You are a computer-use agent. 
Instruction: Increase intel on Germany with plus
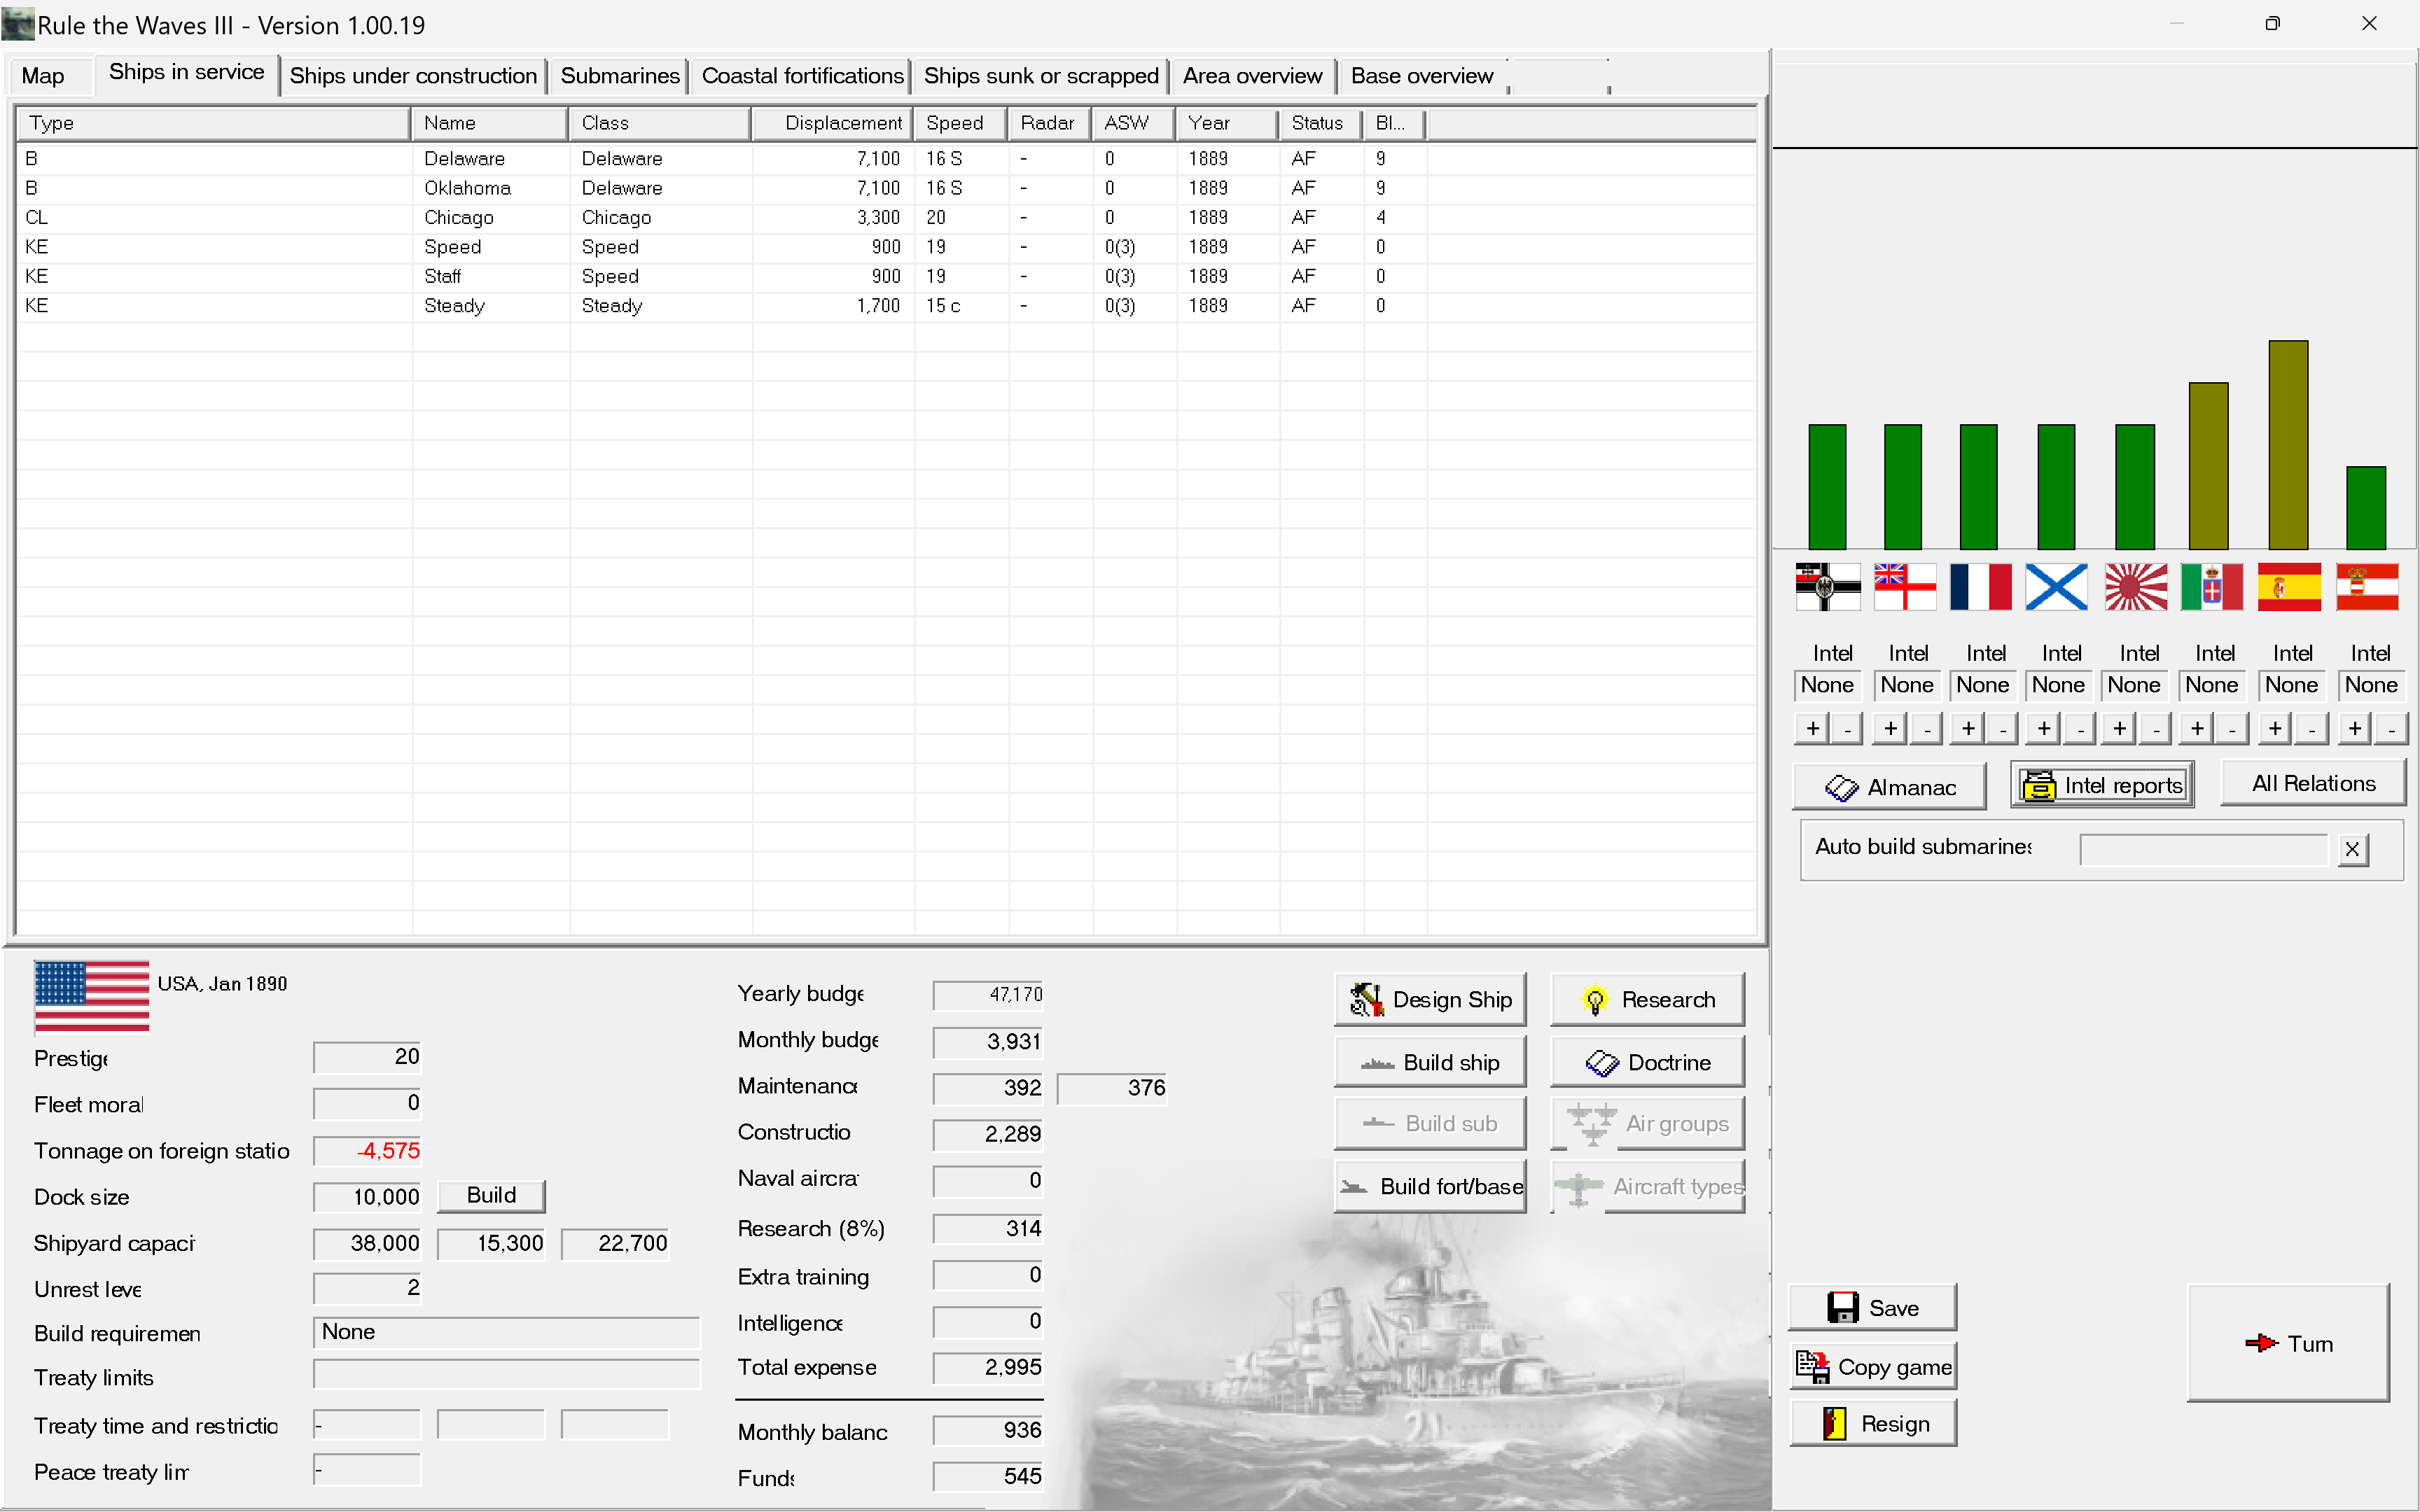(1812, 728)
